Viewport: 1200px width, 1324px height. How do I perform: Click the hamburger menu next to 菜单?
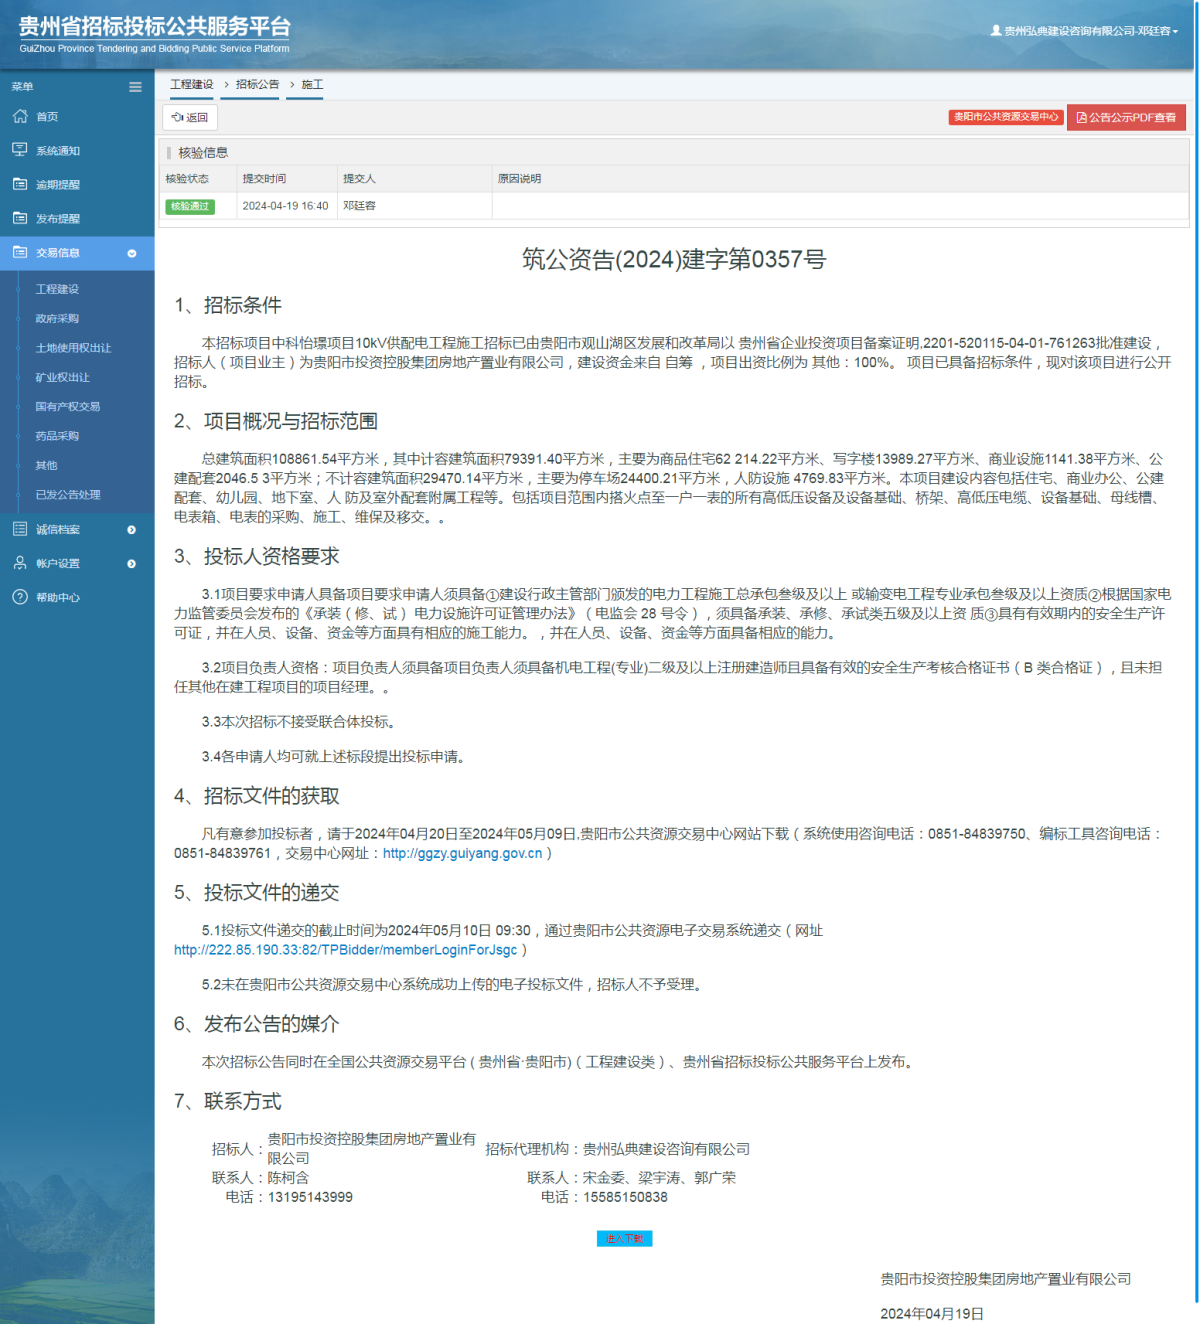click(135, 87)
